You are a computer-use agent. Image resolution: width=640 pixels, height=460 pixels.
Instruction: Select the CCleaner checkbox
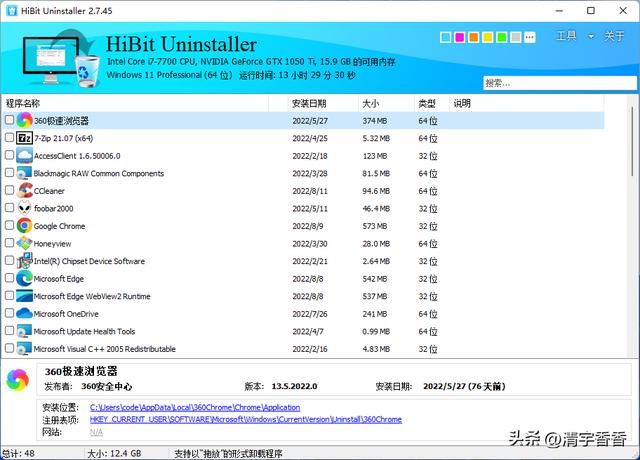[9, 190]
